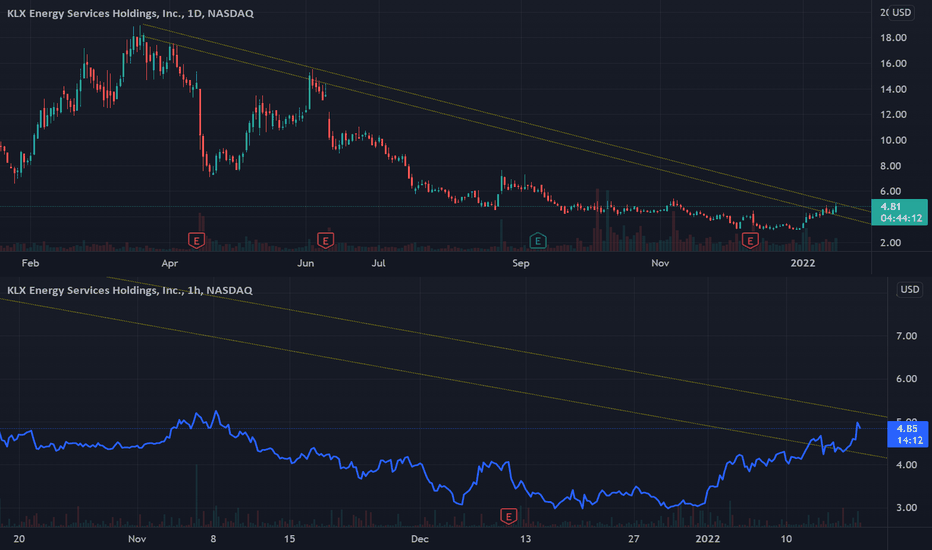
Task: Click the Jul label on the daily time axis
Action: click(x=379, y=263)
